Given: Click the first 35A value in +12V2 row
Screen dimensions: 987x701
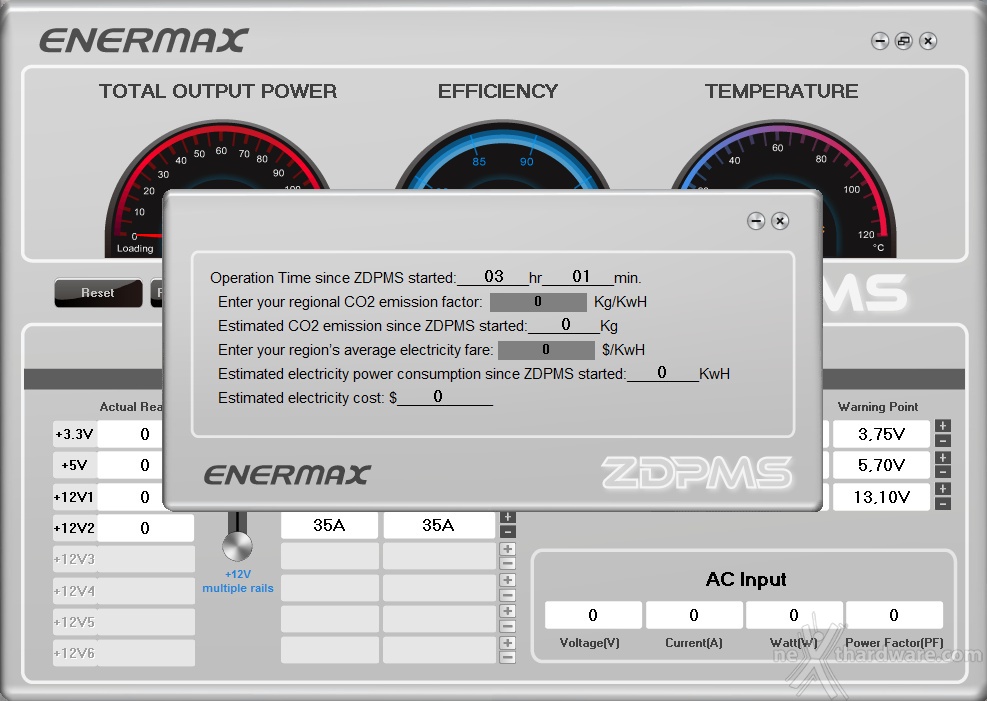Looking at the screenshot, I should coord(329,525).
